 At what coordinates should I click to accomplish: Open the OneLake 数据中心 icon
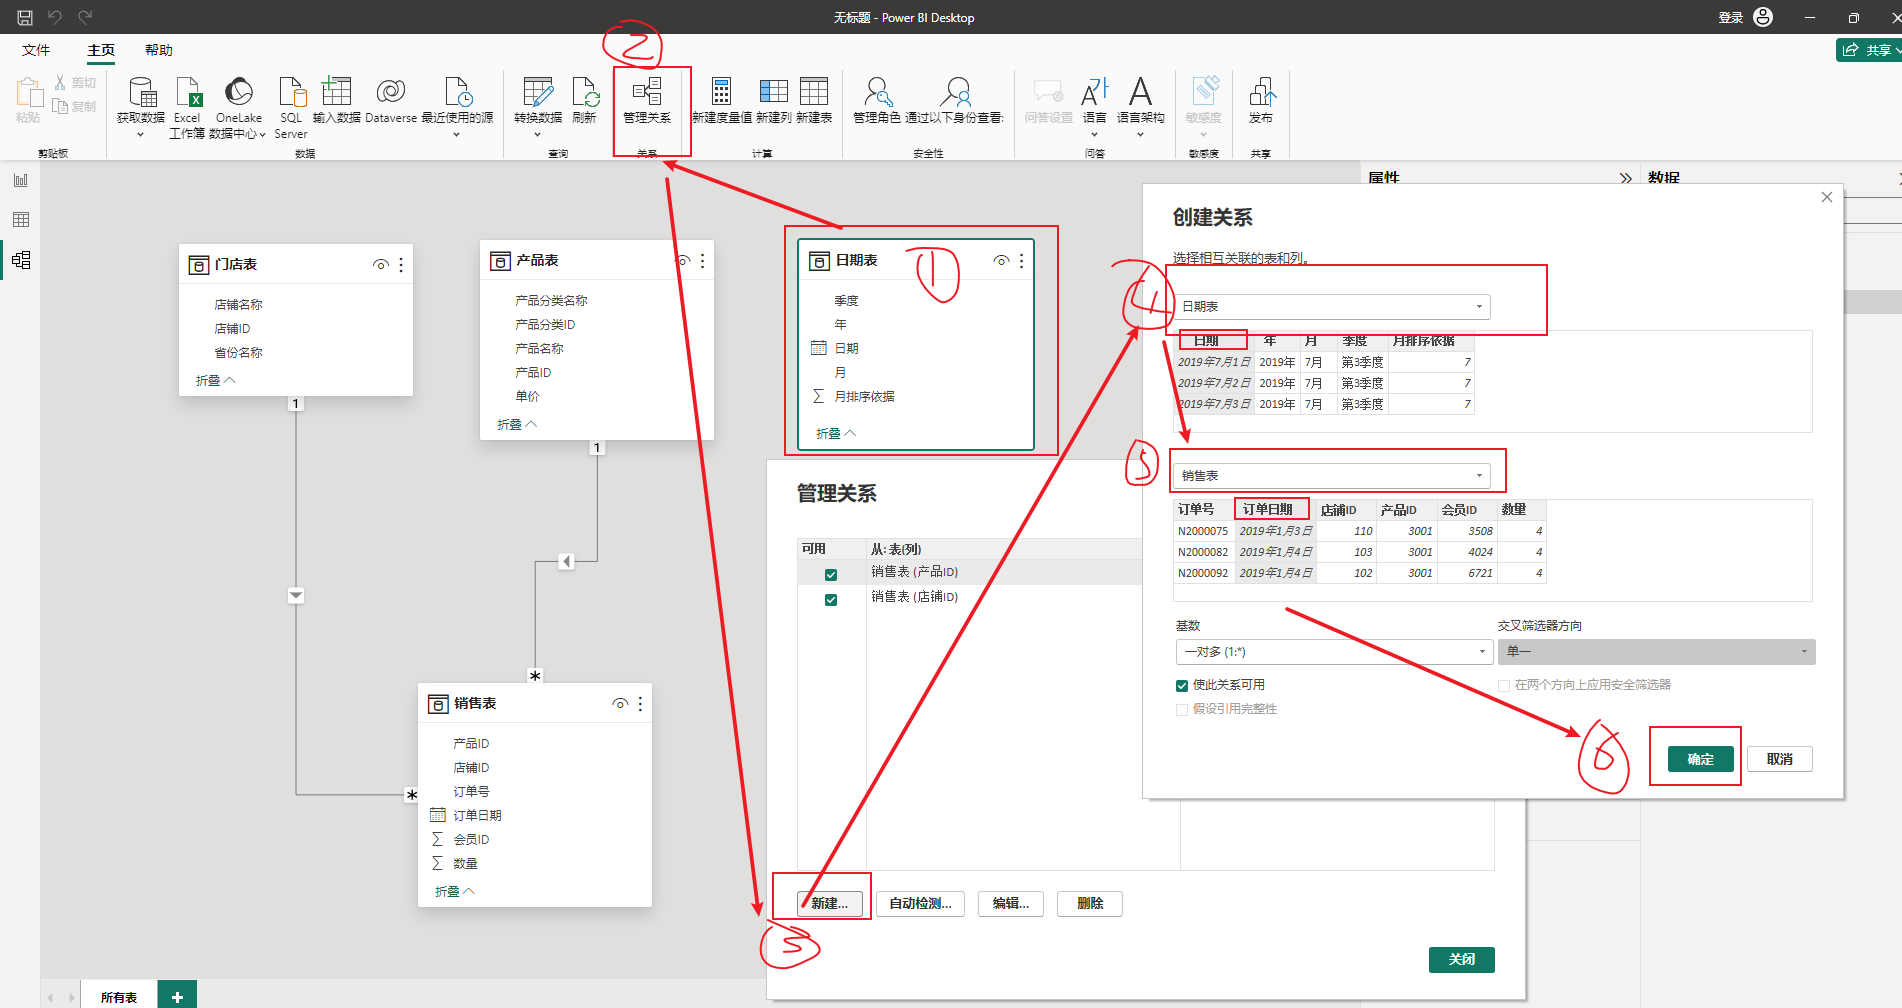tap(238, 106)
